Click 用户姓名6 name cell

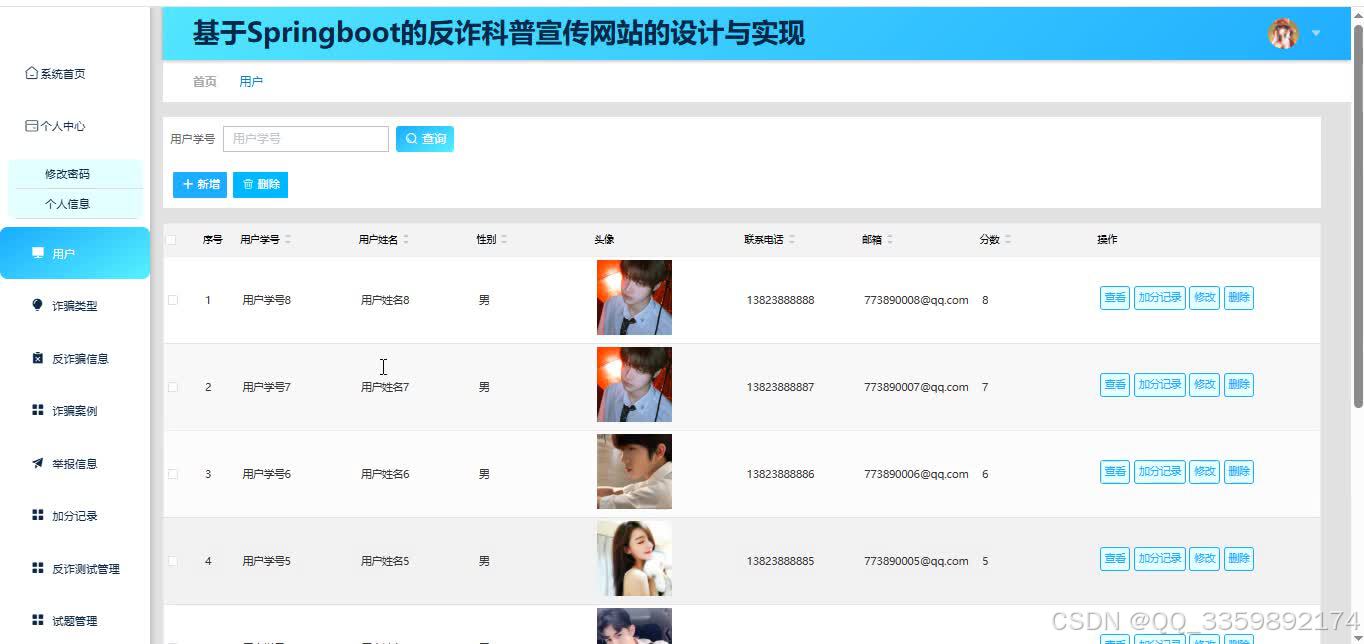tap(385, 474)
